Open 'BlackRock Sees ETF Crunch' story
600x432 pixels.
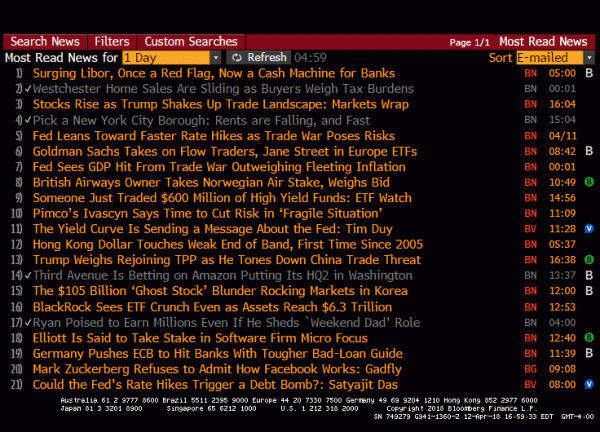point(212,307)
